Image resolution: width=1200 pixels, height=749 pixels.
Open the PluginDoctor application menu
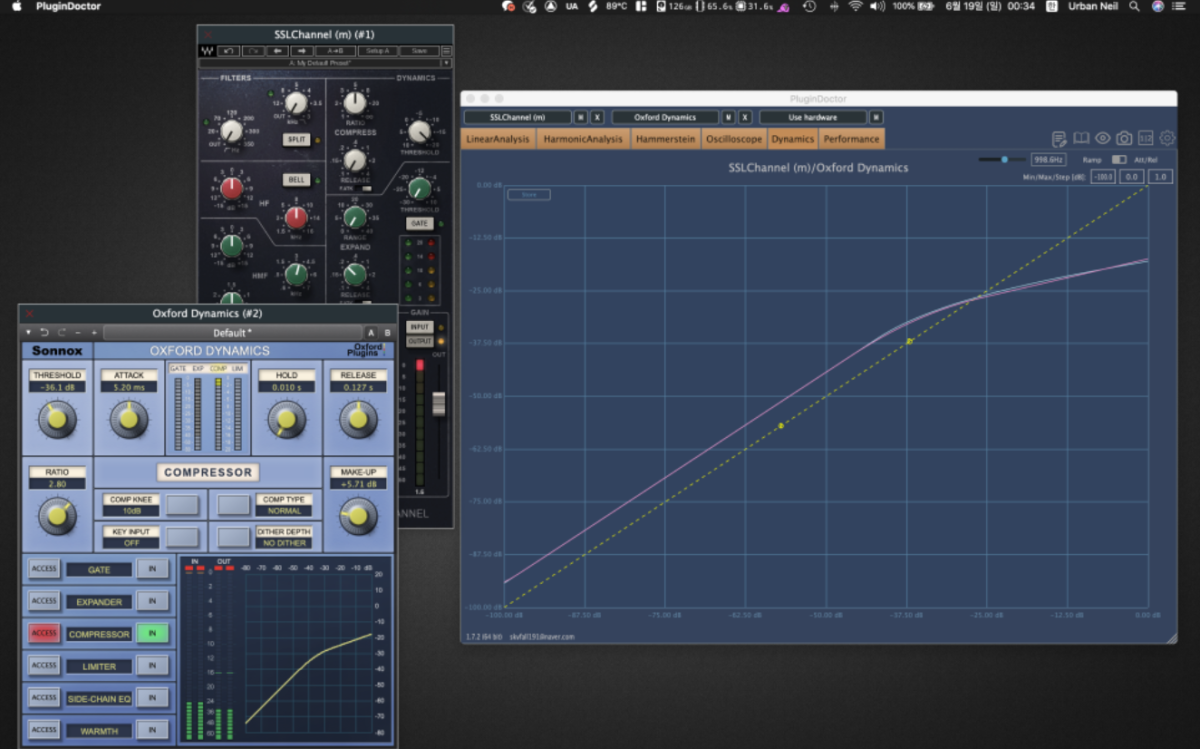68,6
